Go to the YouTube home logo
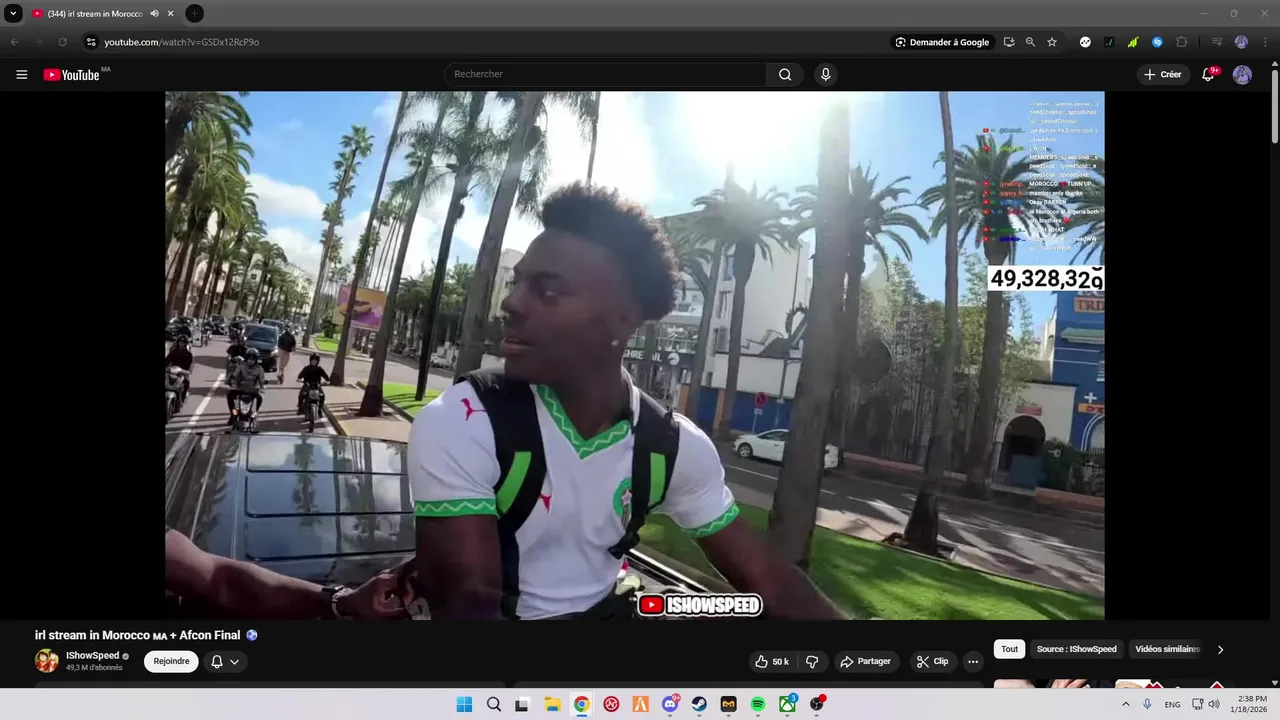This screenshot has width=1280, height=720. pos(71,75)
